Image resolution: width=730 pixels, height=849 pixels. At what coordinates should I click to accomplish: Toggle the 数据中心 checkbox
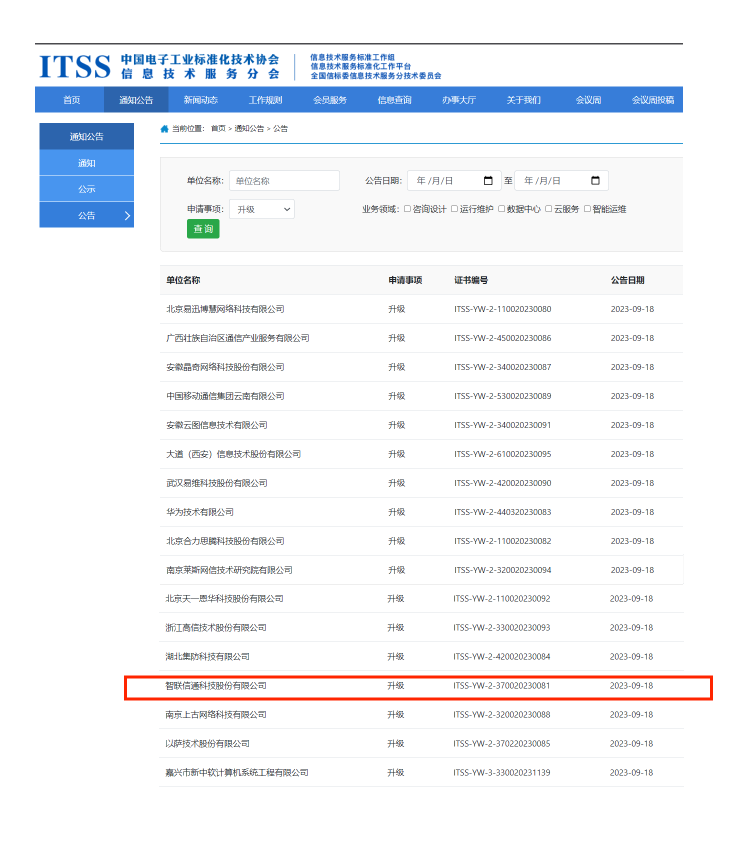(x=501, y=209)
